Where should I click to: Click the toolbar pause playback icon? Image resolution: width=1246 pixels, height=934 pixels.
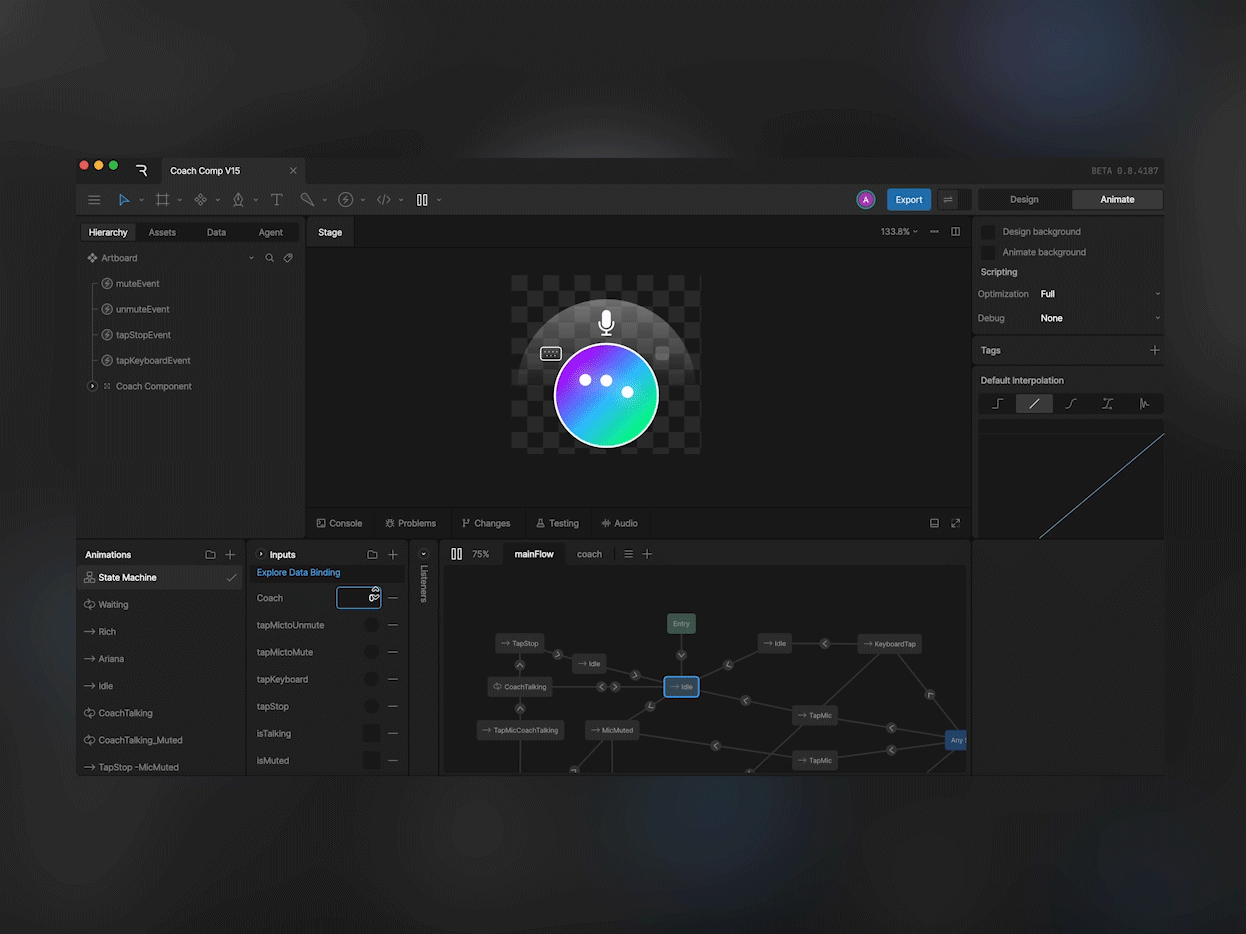(x=422, y=200)
